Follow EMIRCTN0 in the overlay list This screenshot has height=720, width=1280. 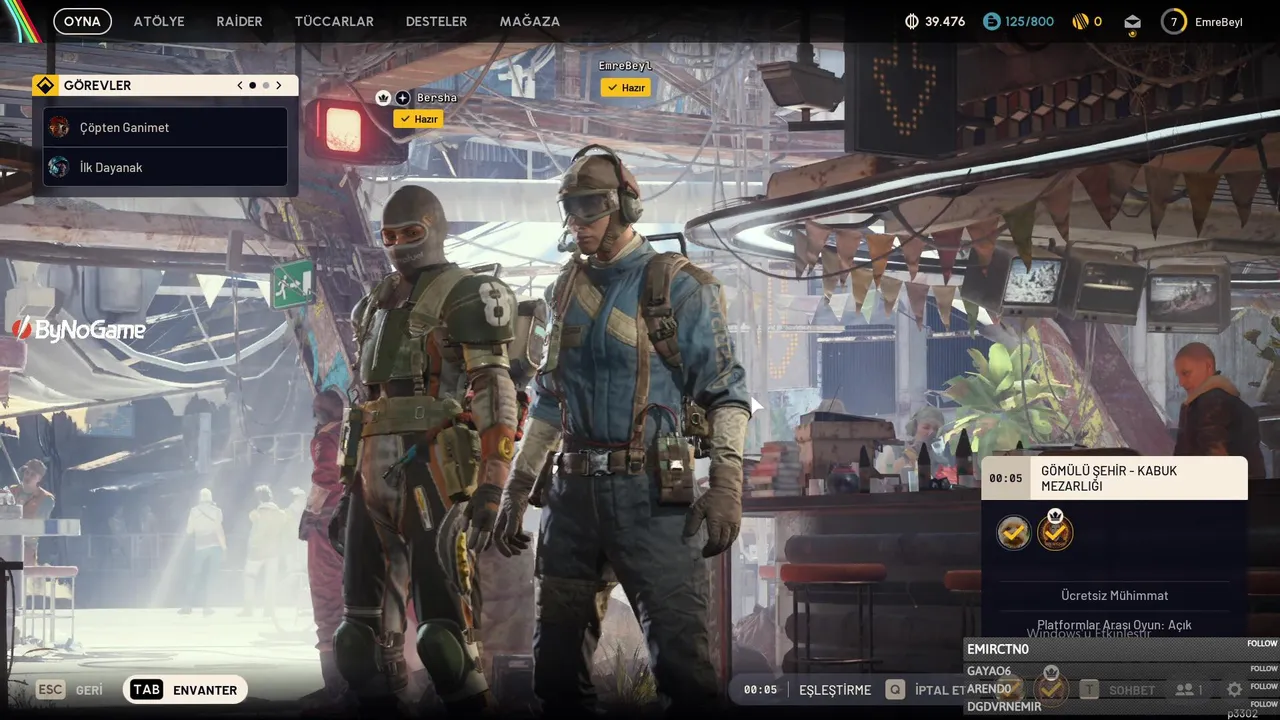point(1262,644)
